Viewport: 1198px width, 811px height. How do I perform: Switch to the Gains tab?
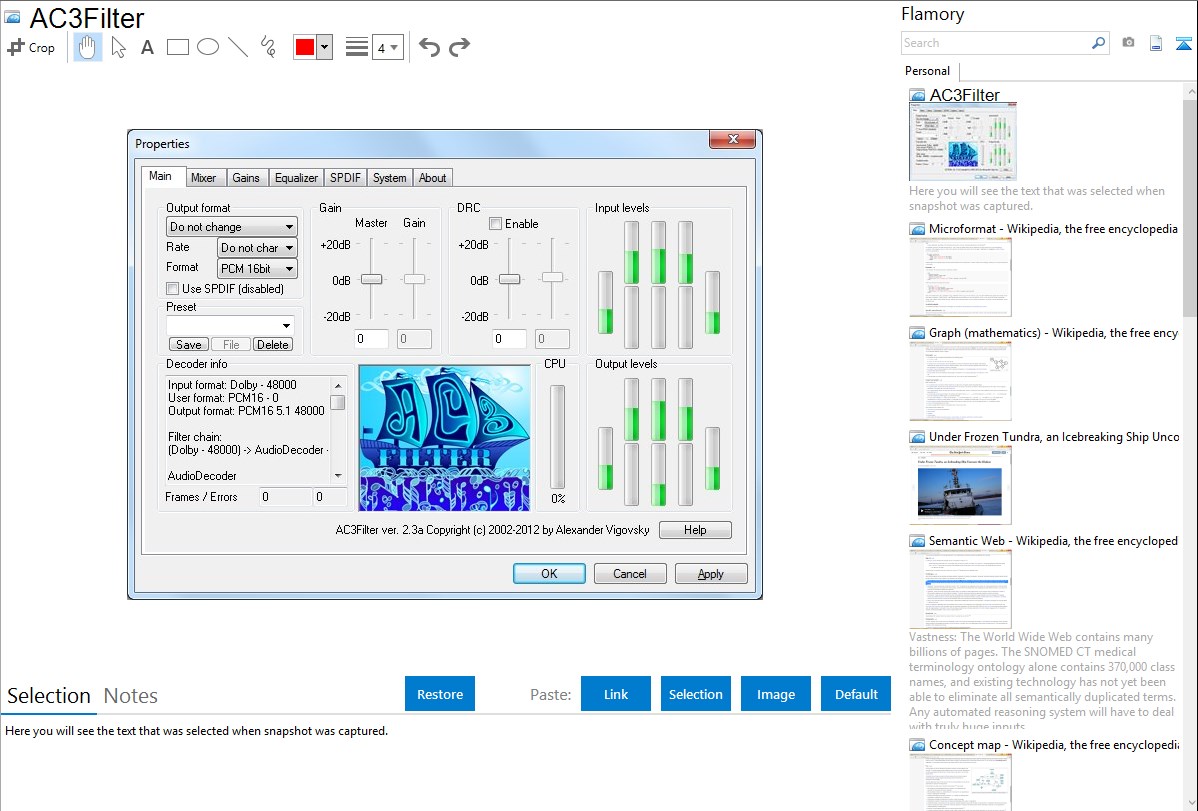click(245, 177)
